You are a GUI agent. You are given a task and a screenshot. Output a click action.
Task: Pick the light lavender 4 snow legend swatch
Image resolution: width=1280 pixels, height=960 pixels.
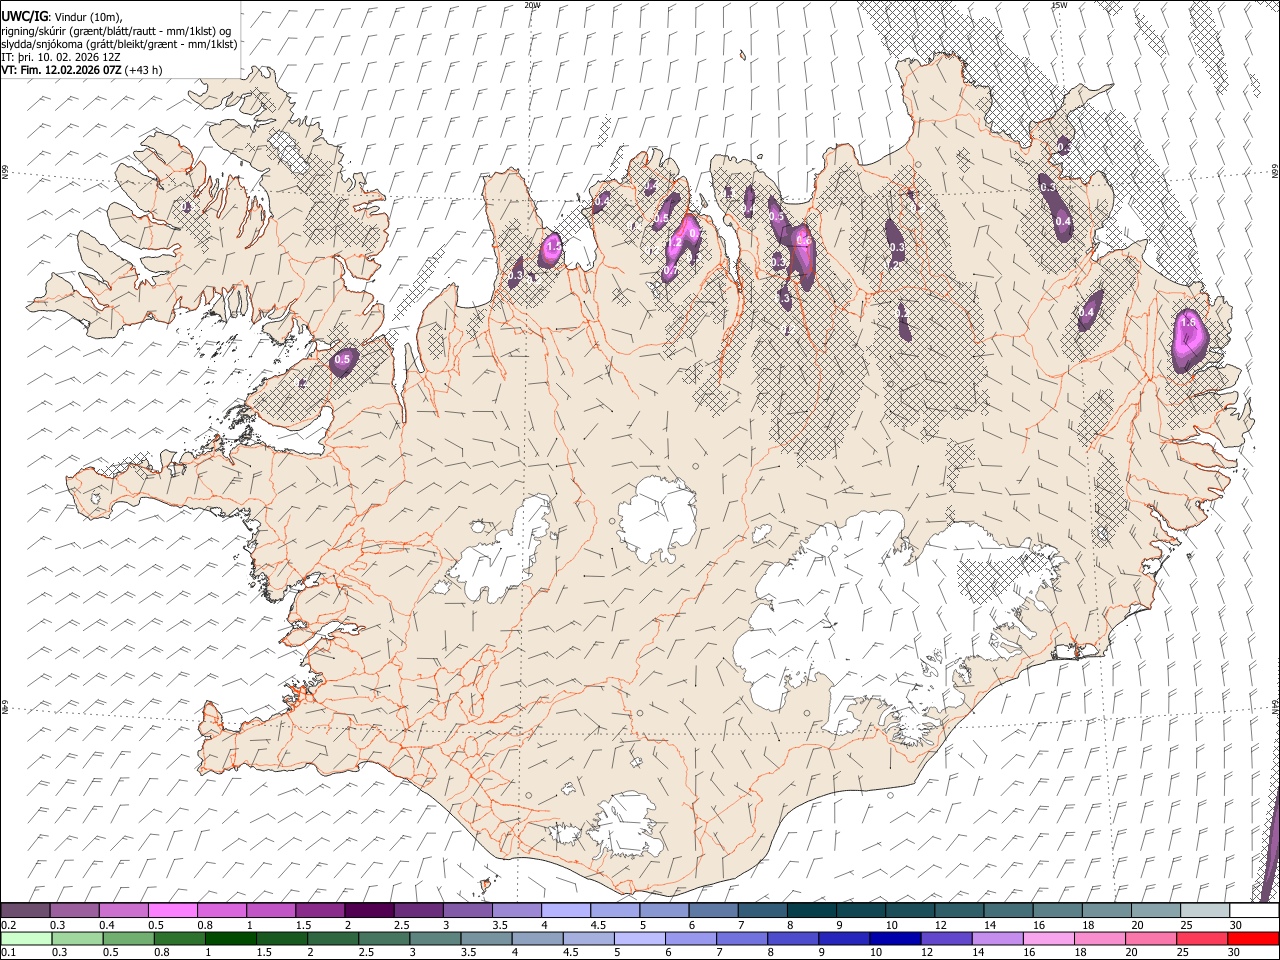565,911
